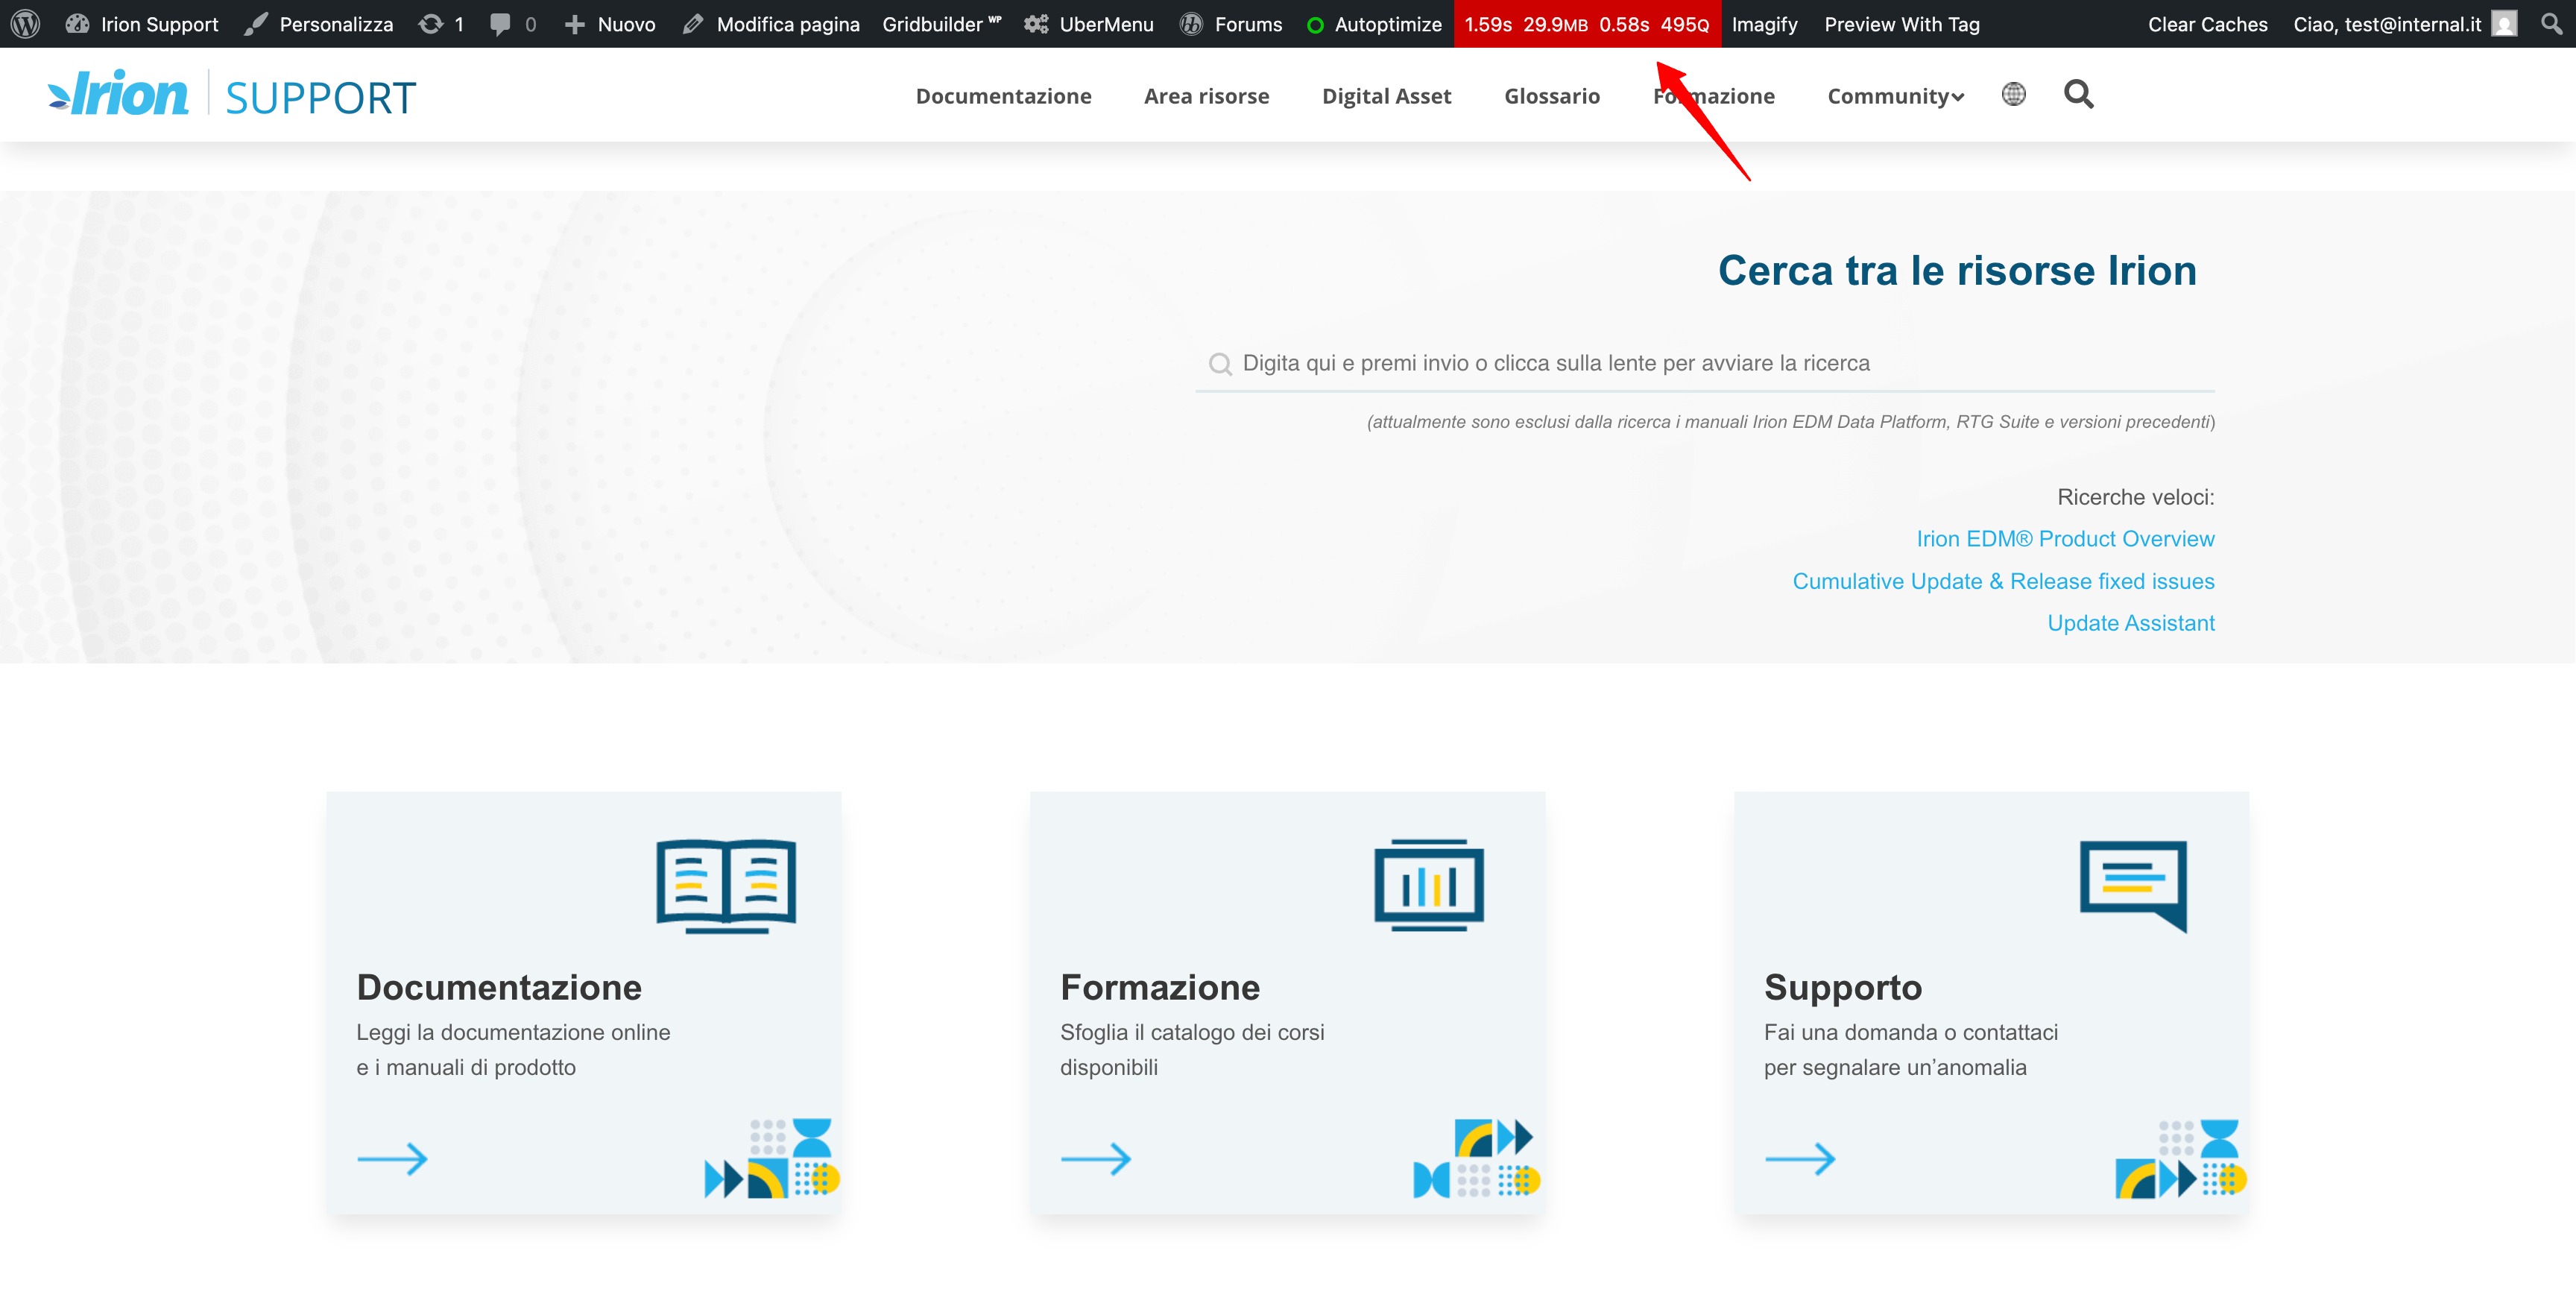2576x1312 pixels.
Task: Click Modifica pagina in the admin bar
Action: coord(771,24)
